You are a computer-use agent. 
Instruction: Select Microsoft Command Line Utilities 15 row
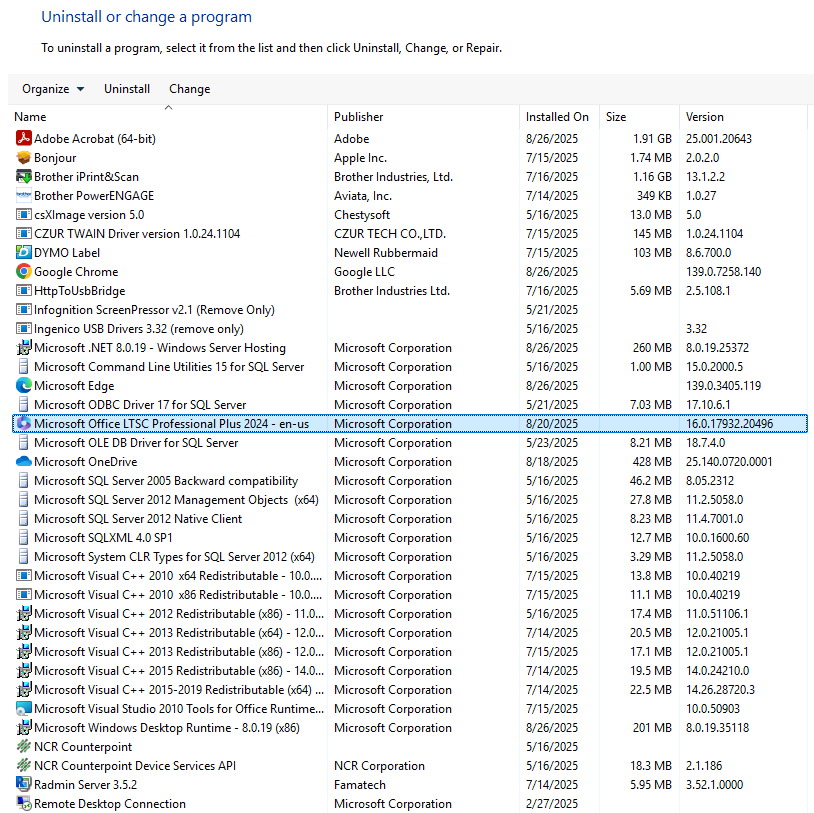point(410,367)
